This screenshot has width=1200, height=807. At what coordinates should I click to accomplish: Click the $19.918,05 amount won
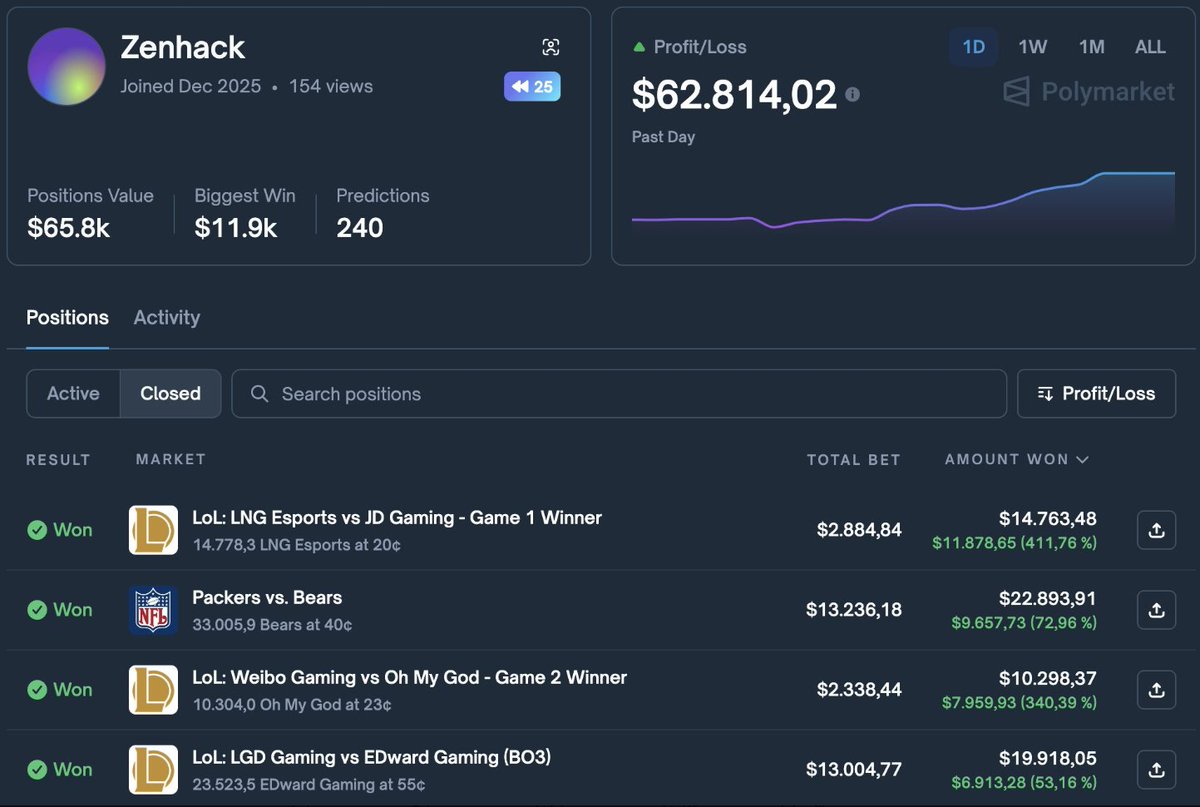pos(1048,758)
